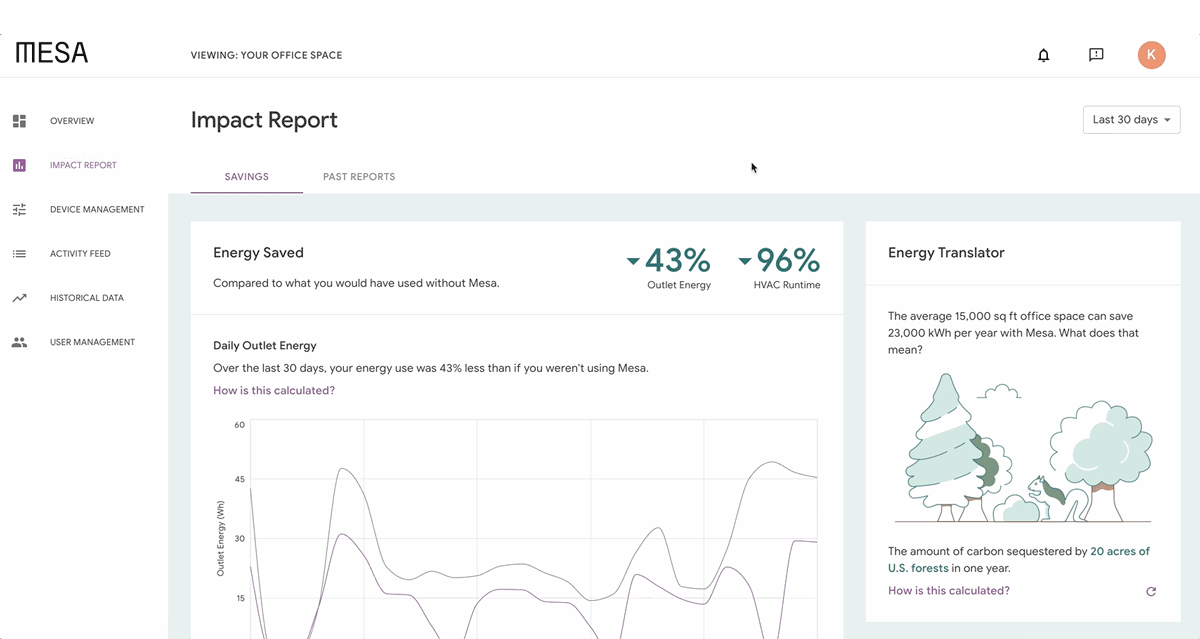Click the Energy Translator heading
This screenshot has height=639, width=1200.
[946, 253]
